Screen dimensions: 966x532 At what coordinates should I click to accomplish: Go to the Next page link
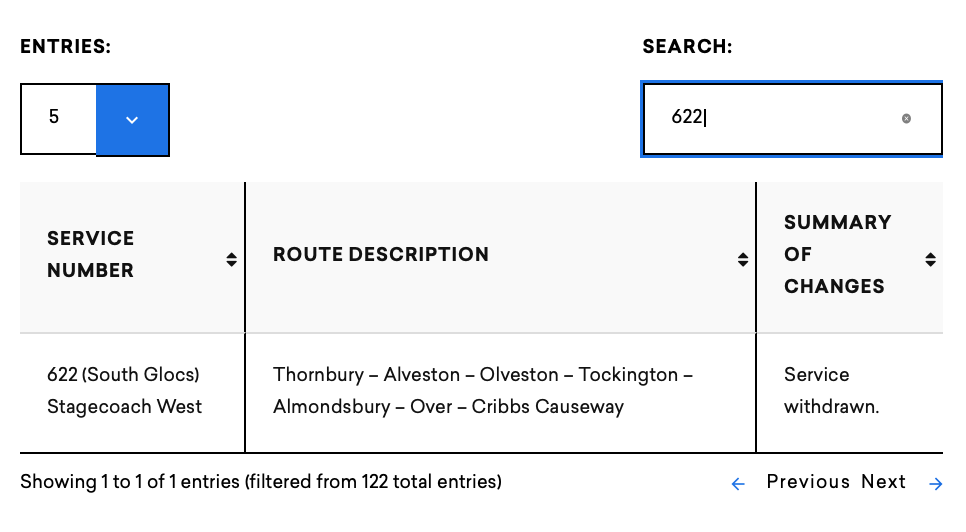884,482
